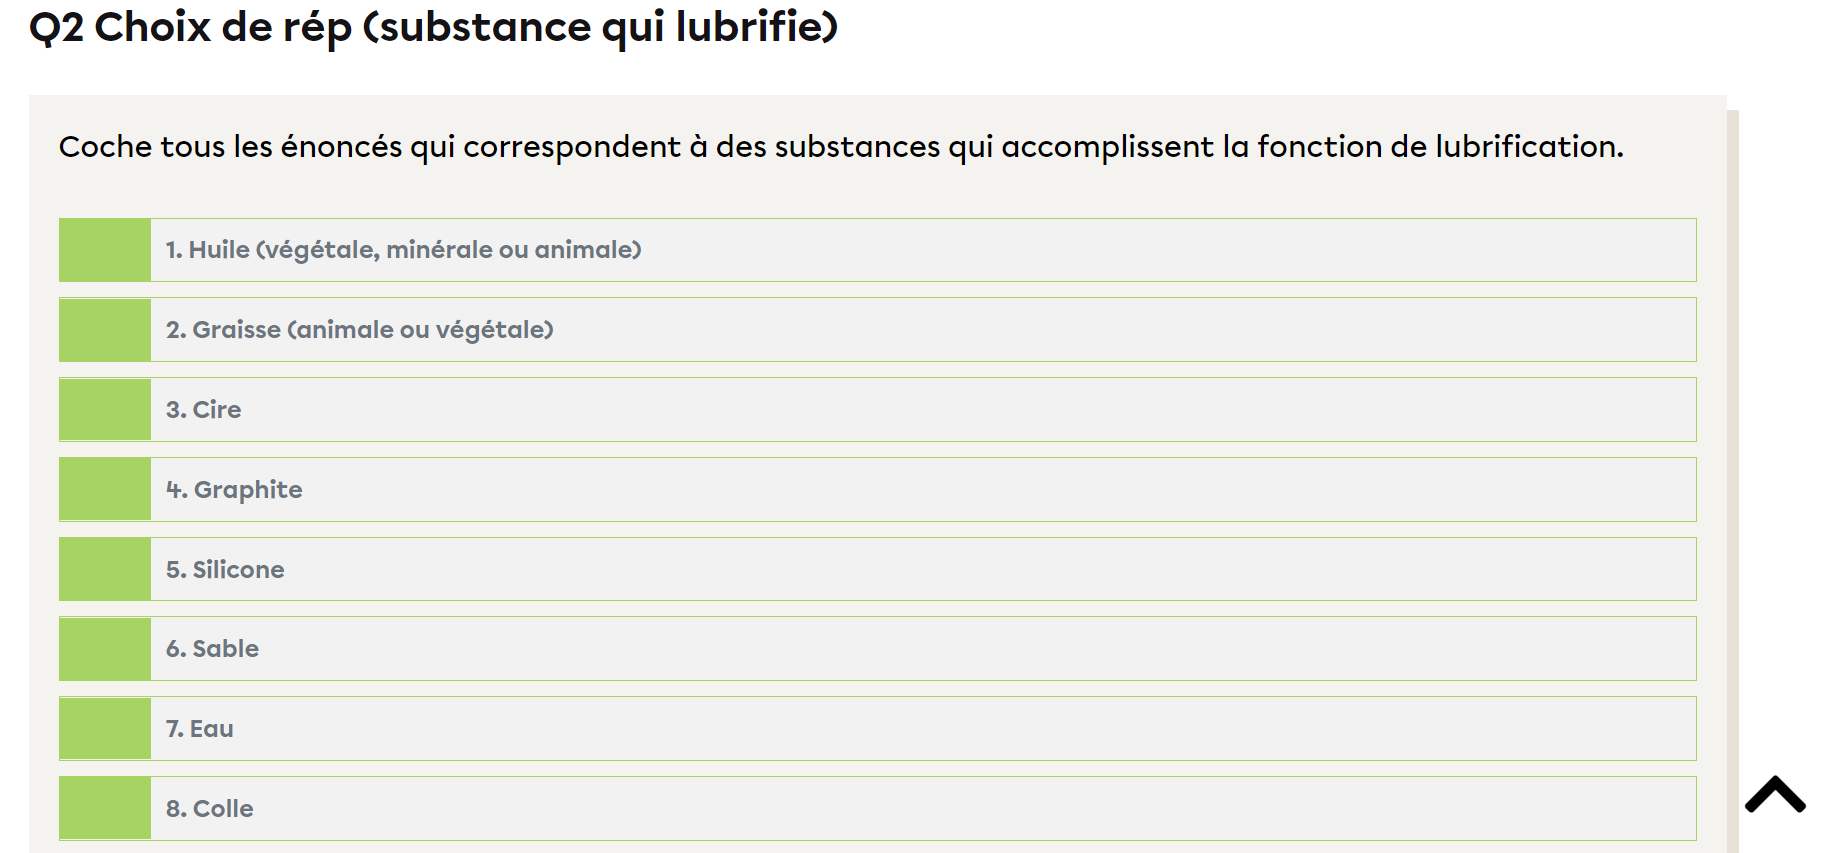Choose the '2. Graisse' answer label
Image resolution: width=1824 pixels, height=853 pixels.
click(x=360, y=330)
